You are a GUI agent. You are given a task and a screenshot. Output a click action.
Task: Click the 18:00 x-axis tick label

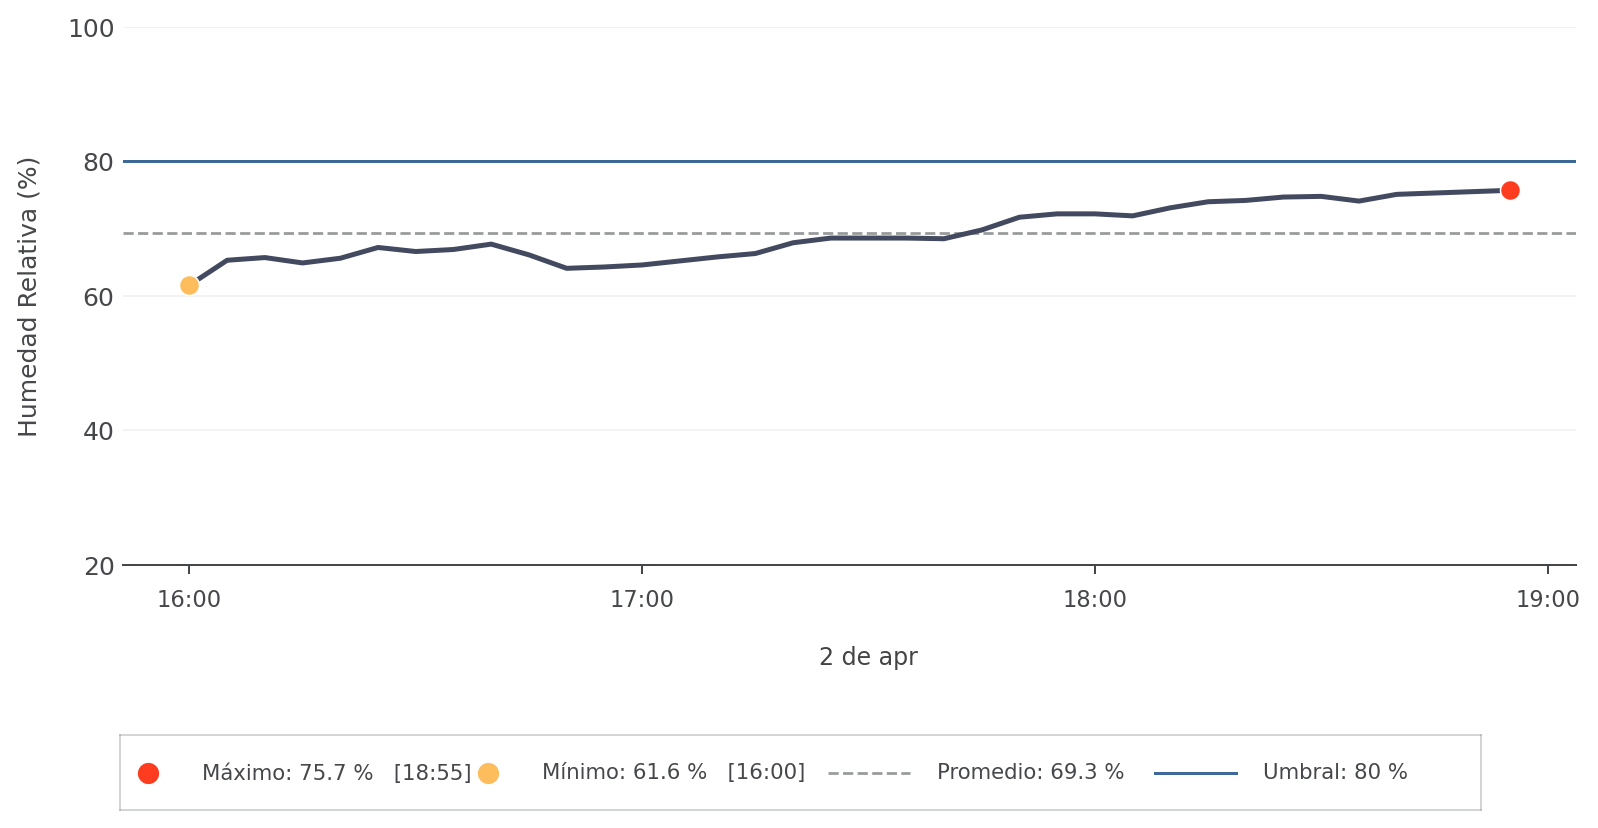click(1095, 600)
